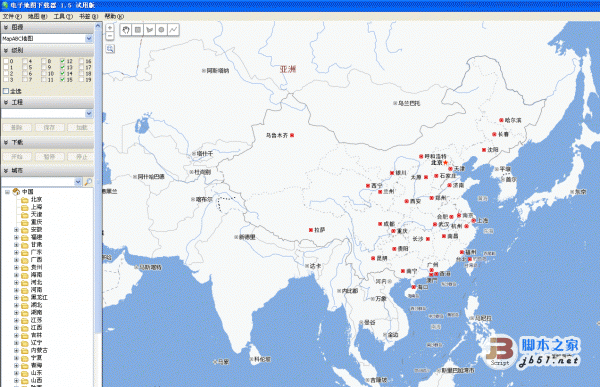Zoom in with the plus button
This screenshot has height=387, width=600.
(110, 28)
